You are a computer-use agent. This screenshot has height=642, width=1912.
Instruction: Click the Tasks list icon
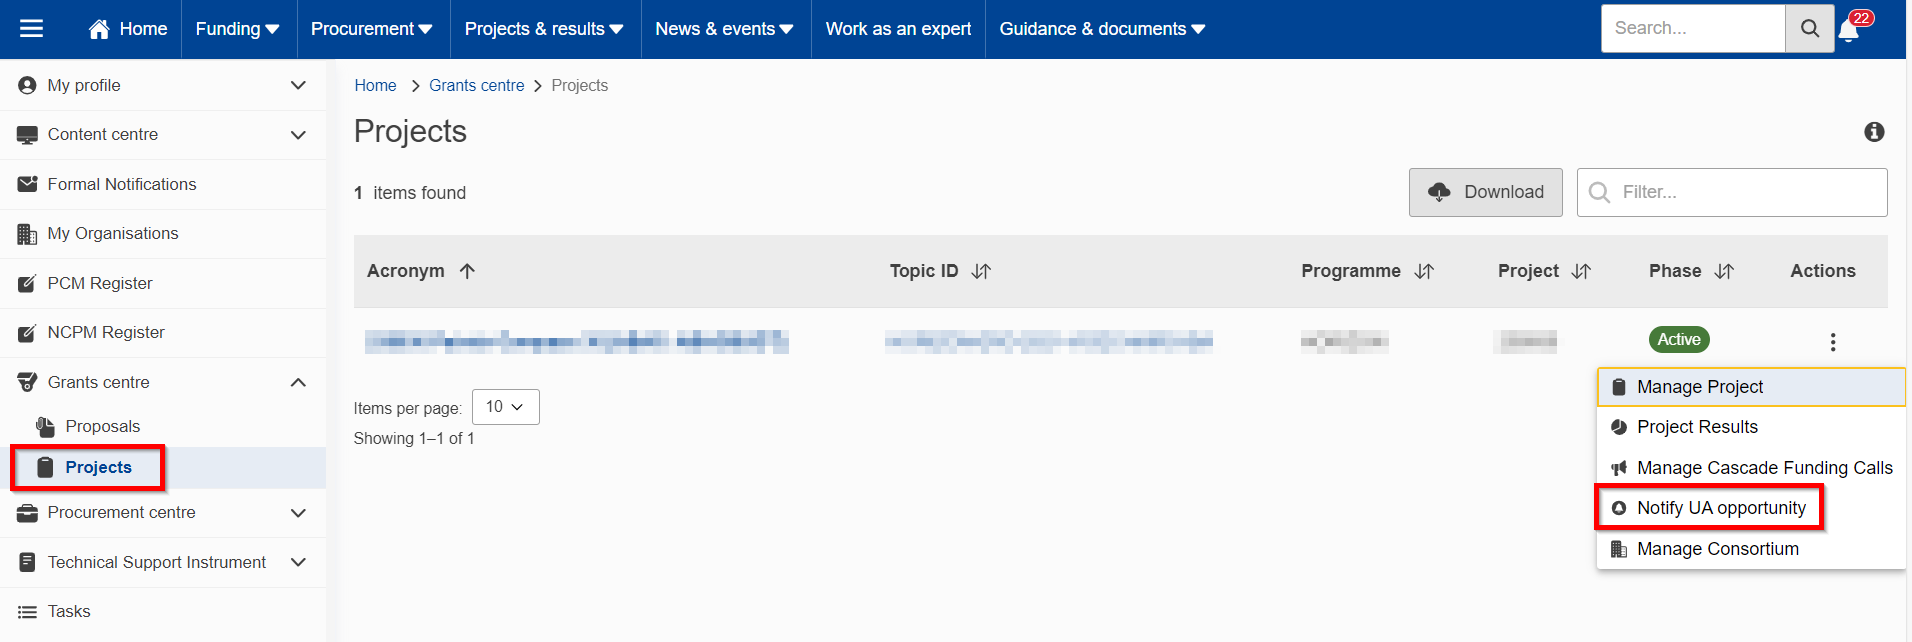(27, 612)
